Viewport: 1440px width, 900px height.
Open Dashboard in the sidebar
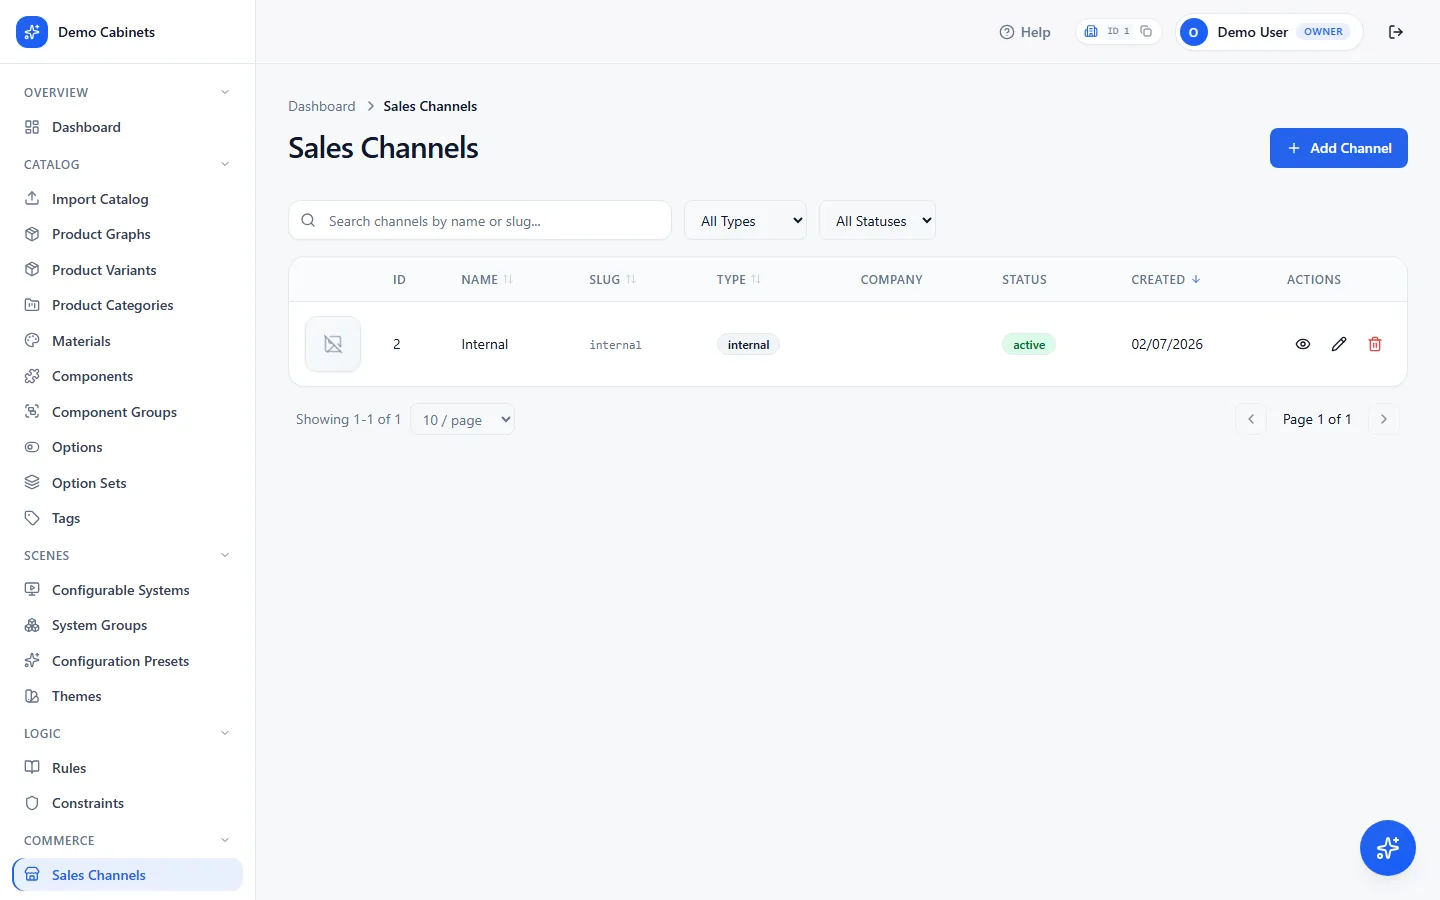point(127,127)
